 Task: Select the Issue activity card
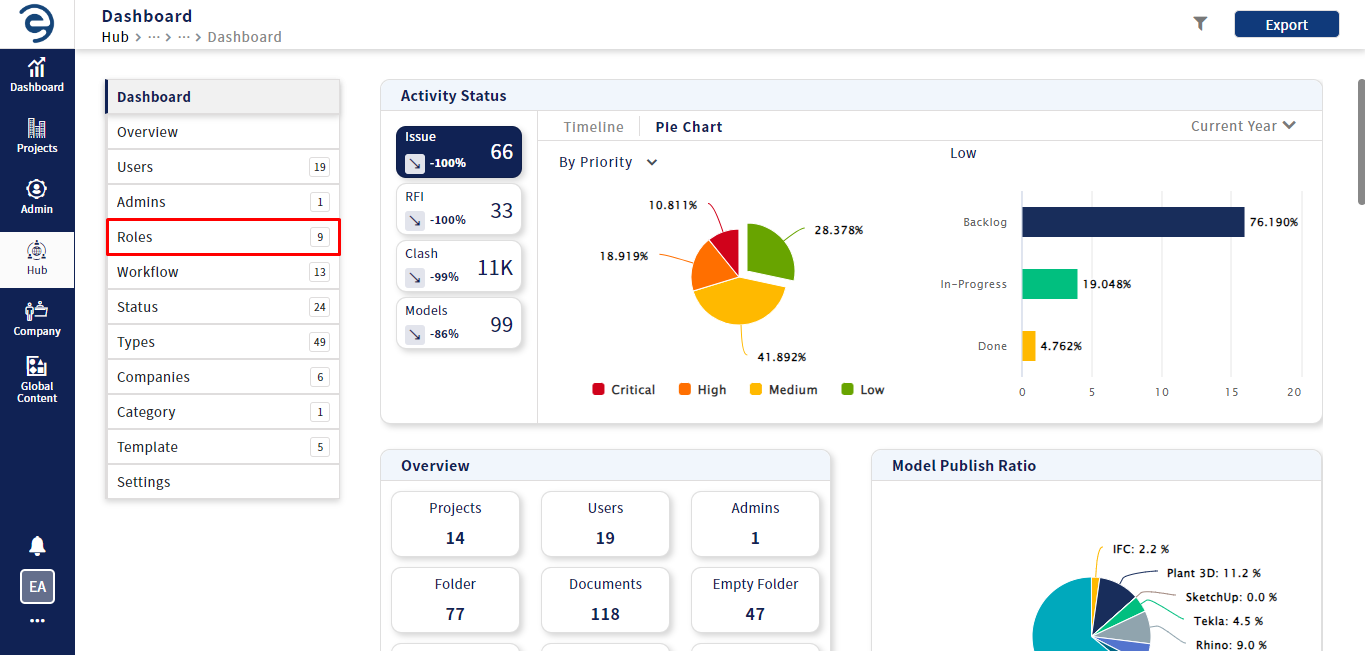coord(459,152)
